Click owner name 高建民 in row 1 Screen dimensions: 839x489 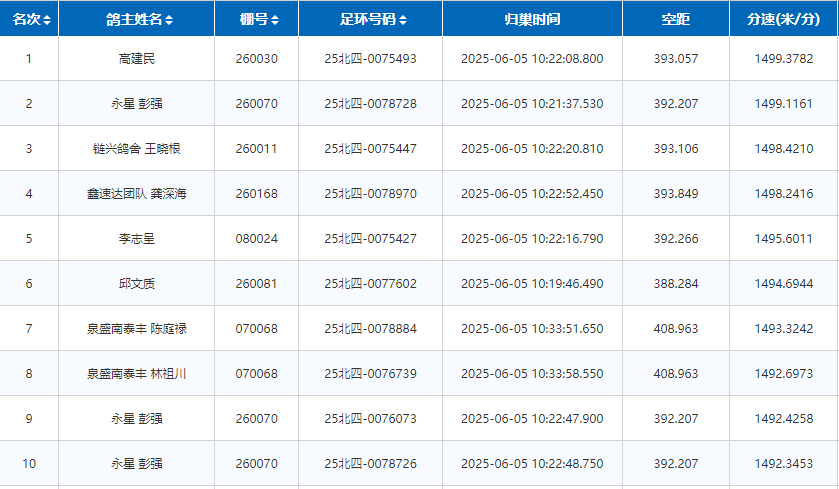coord(136,59)
